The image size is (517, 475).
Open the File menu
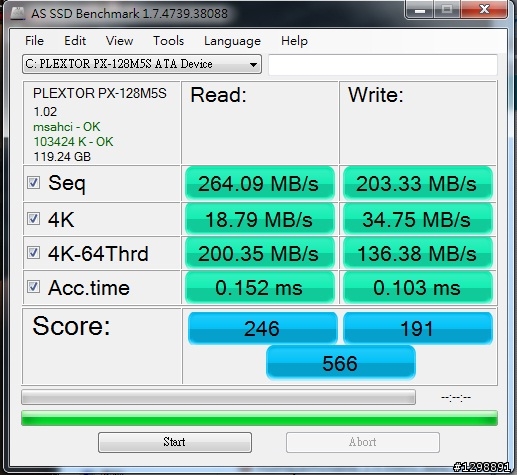[x=34, y=41]
